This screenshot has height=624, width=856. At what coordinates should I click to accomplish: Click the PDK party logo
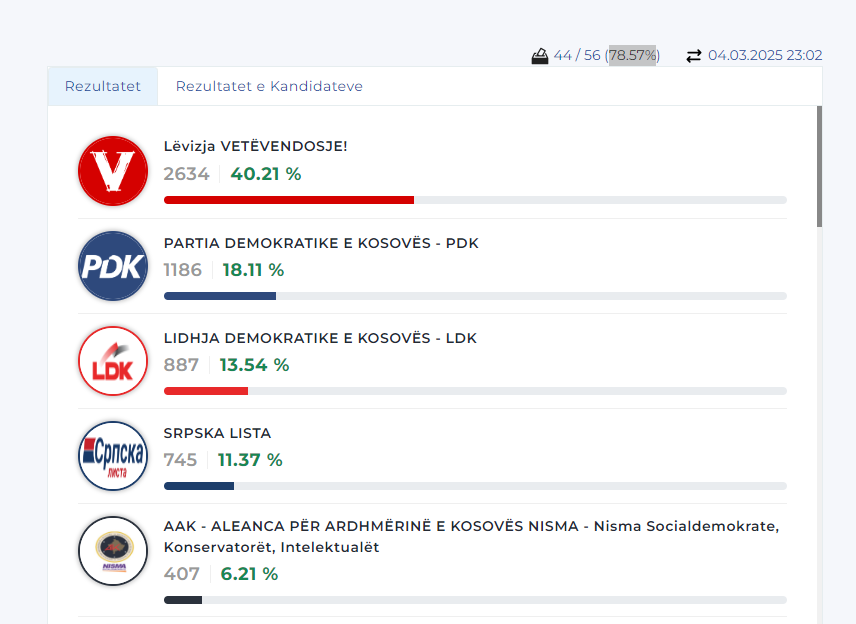113,266
